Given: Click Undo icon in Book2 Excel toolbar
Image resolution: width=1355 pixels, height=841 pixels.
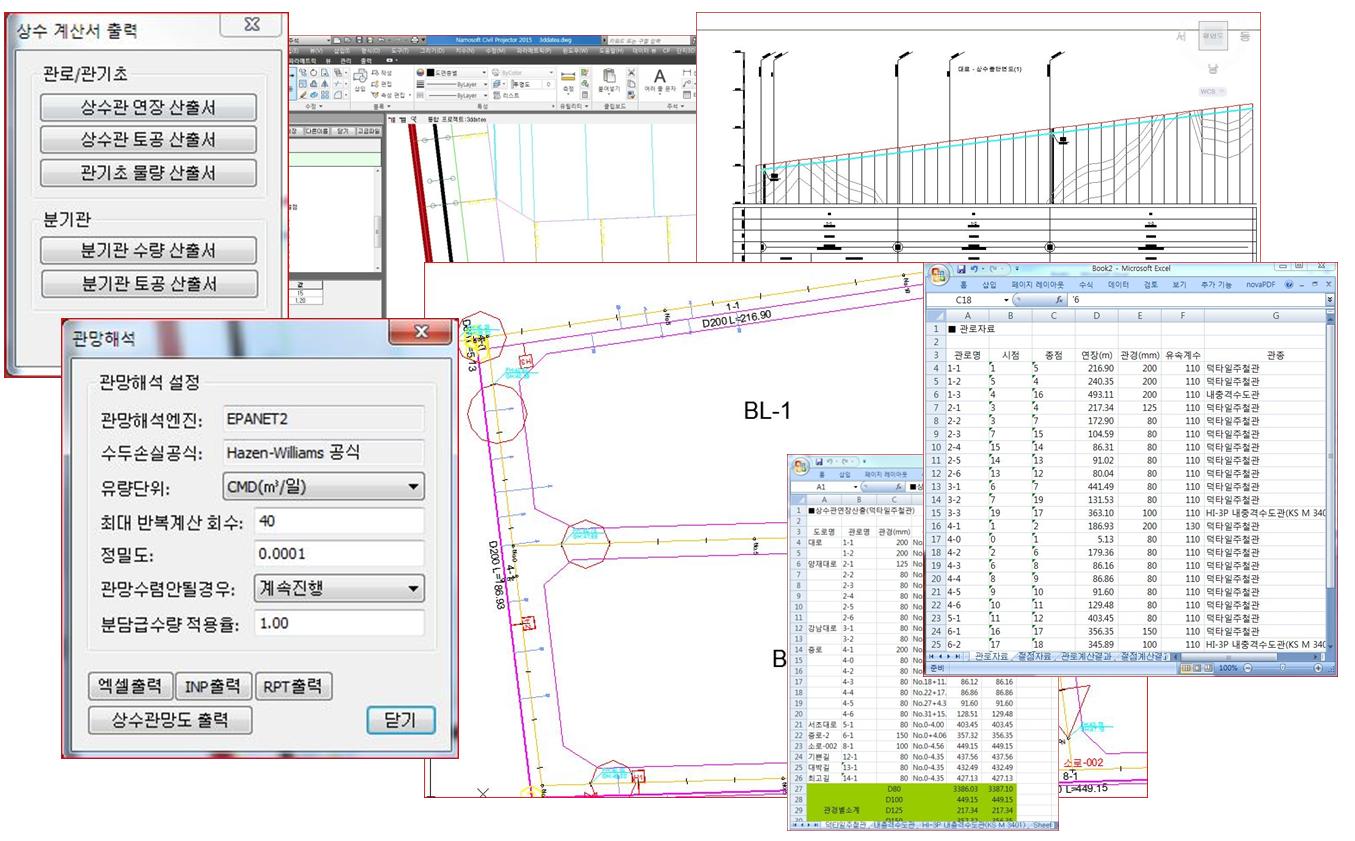Looking at the screenshot, I should click(x=975, y=269).
